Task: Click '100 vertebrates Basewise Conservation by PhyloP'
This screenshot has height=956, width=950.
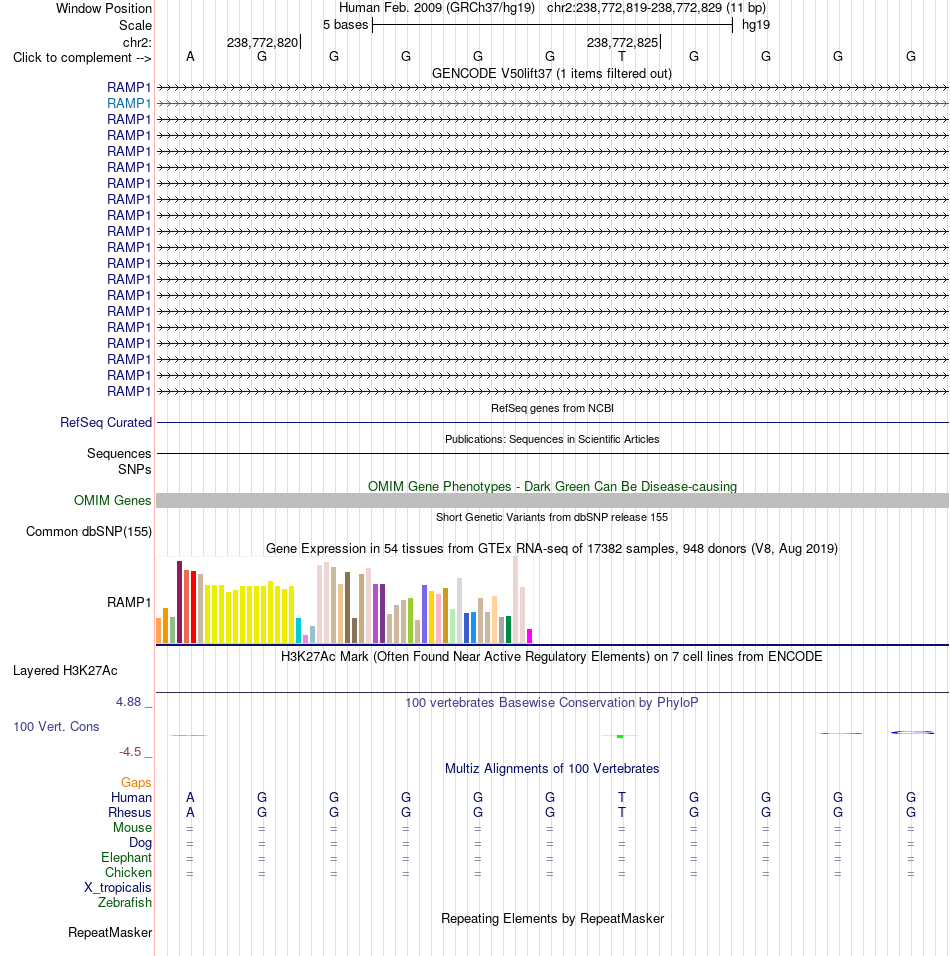Action: [552, 703]
